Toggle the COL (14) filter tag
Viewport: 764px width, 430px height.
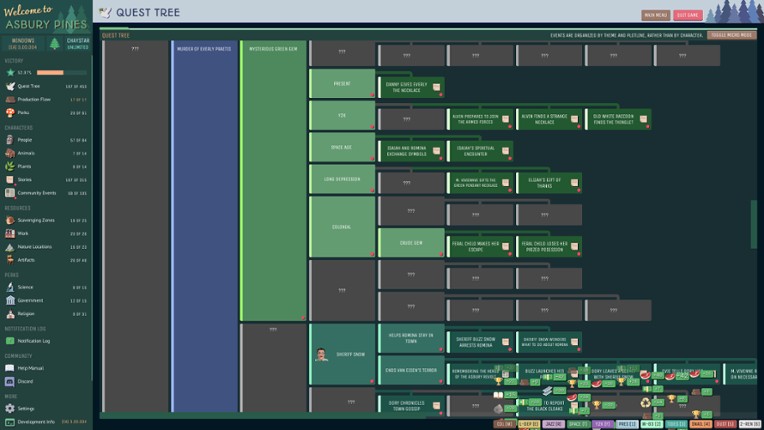pos(504,424)
